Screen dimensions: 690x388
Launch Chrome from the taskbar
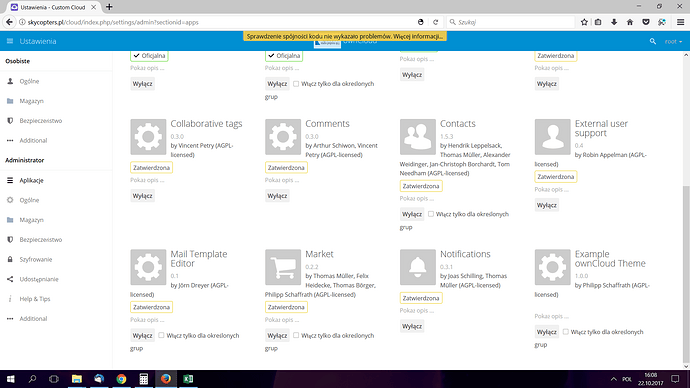point(121,379)
